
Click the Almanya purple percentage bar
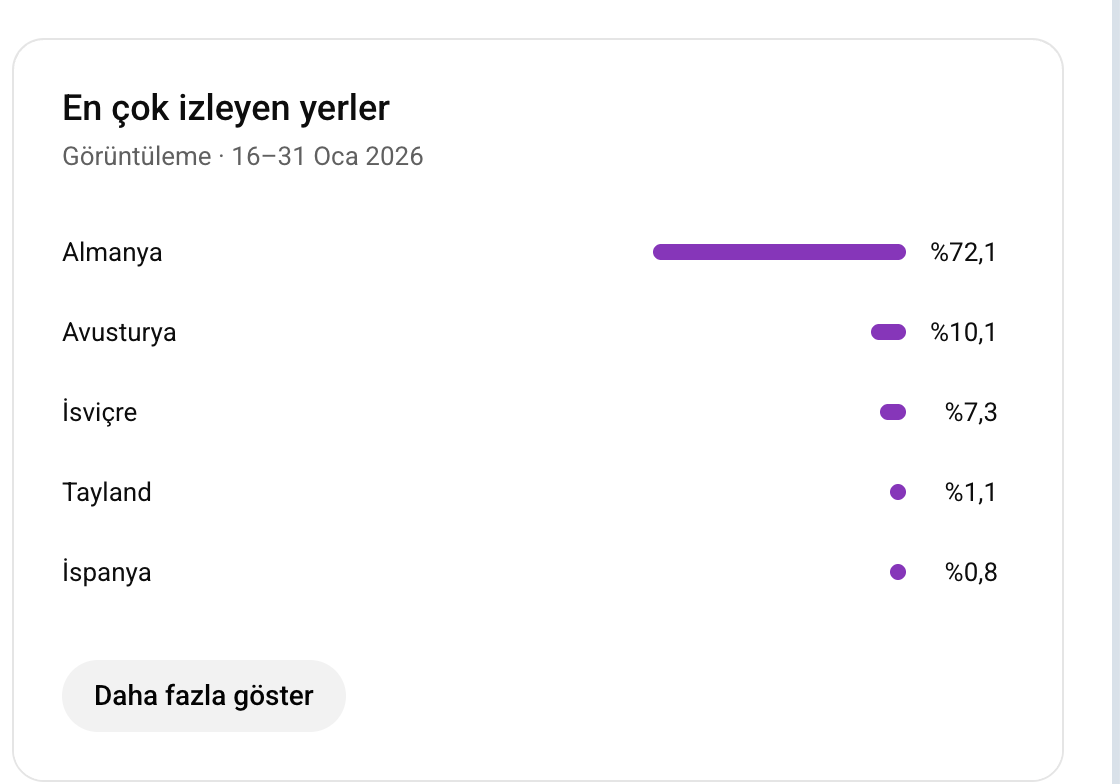[779, 252]
